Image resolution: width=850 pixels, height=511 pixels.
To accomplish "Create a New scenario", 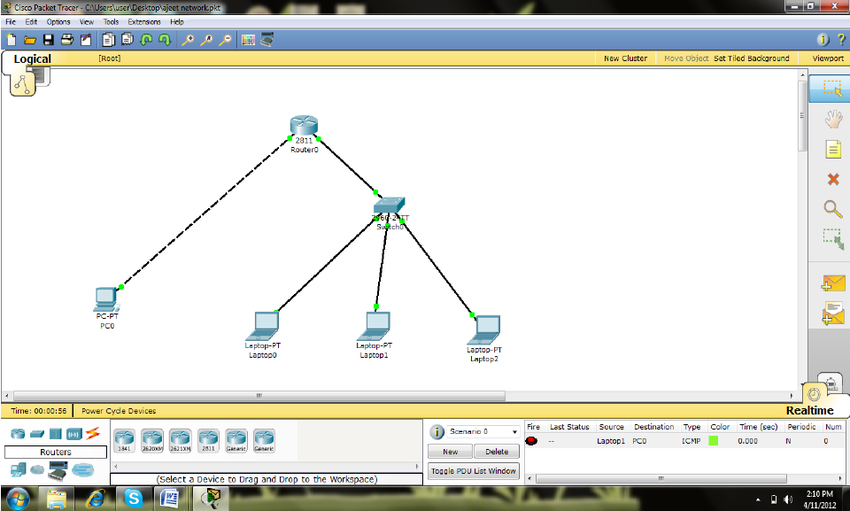I will (450, 451).
